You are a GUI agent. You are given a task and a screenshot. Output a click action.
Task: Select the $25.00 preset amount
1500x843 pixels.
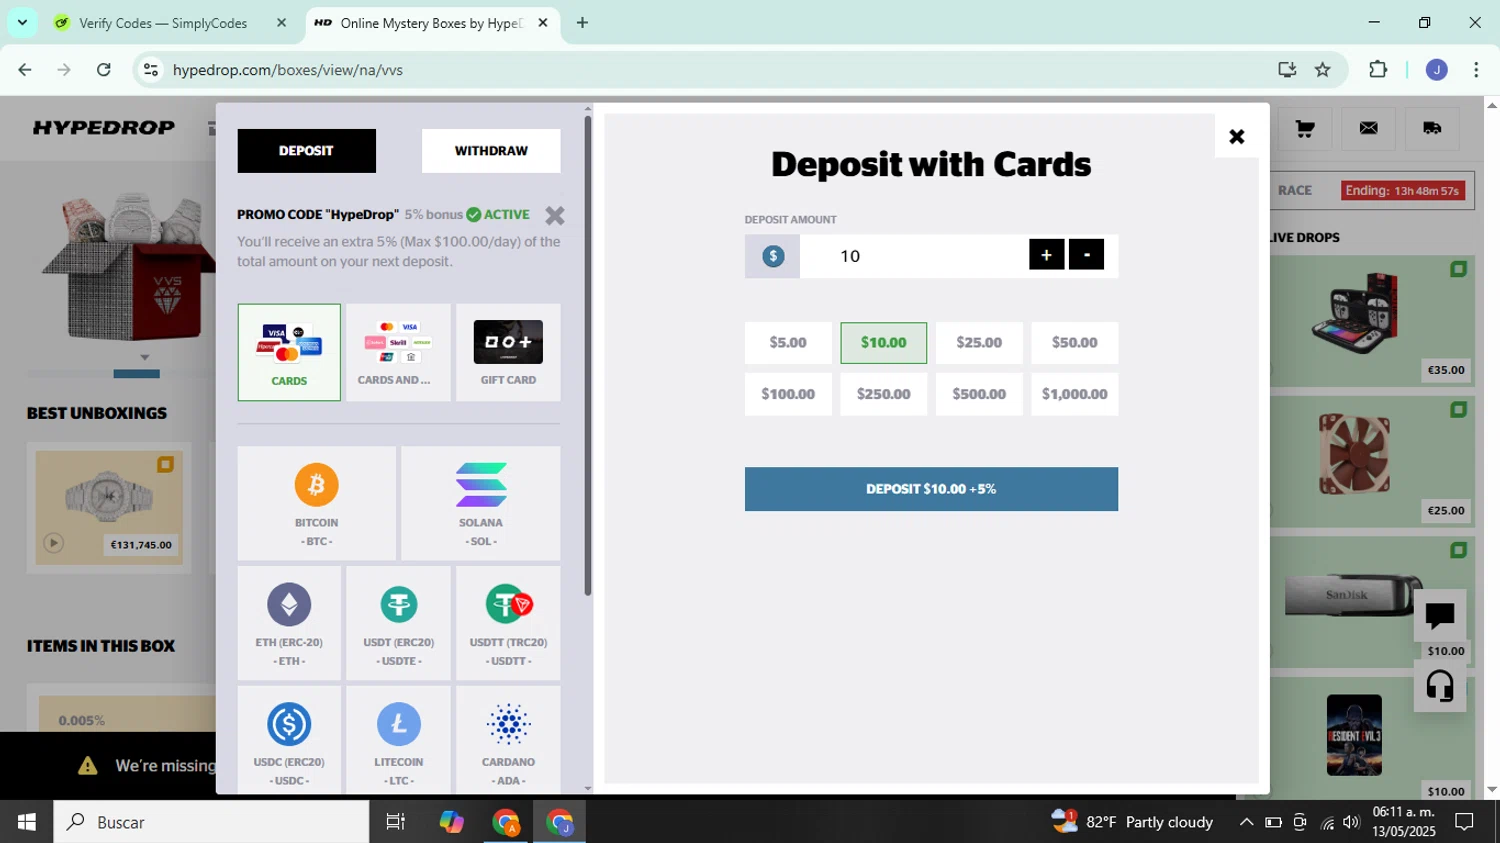coord(979,343)
